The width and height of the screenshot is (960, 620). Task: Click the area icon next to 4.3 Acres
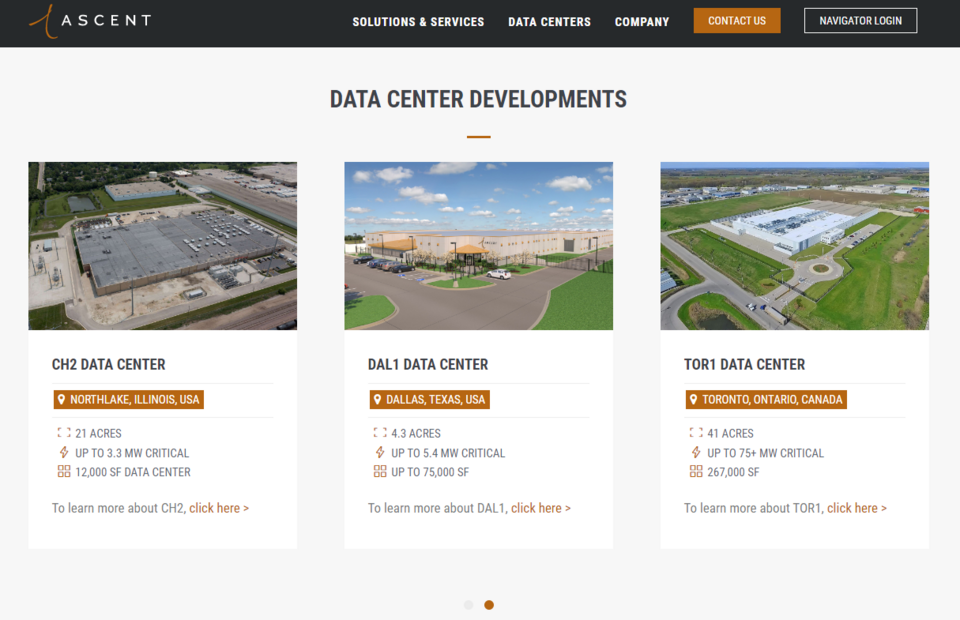pyautogui.click(x=380, y=433)
